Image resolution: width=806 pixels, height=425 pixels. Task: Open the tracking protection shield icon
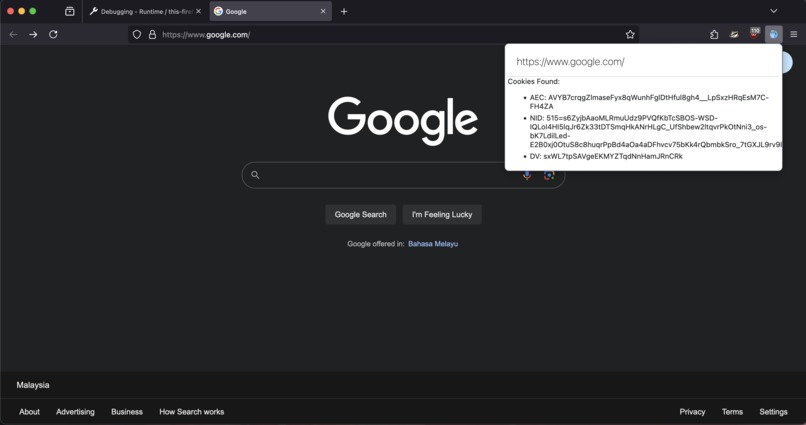137,34
